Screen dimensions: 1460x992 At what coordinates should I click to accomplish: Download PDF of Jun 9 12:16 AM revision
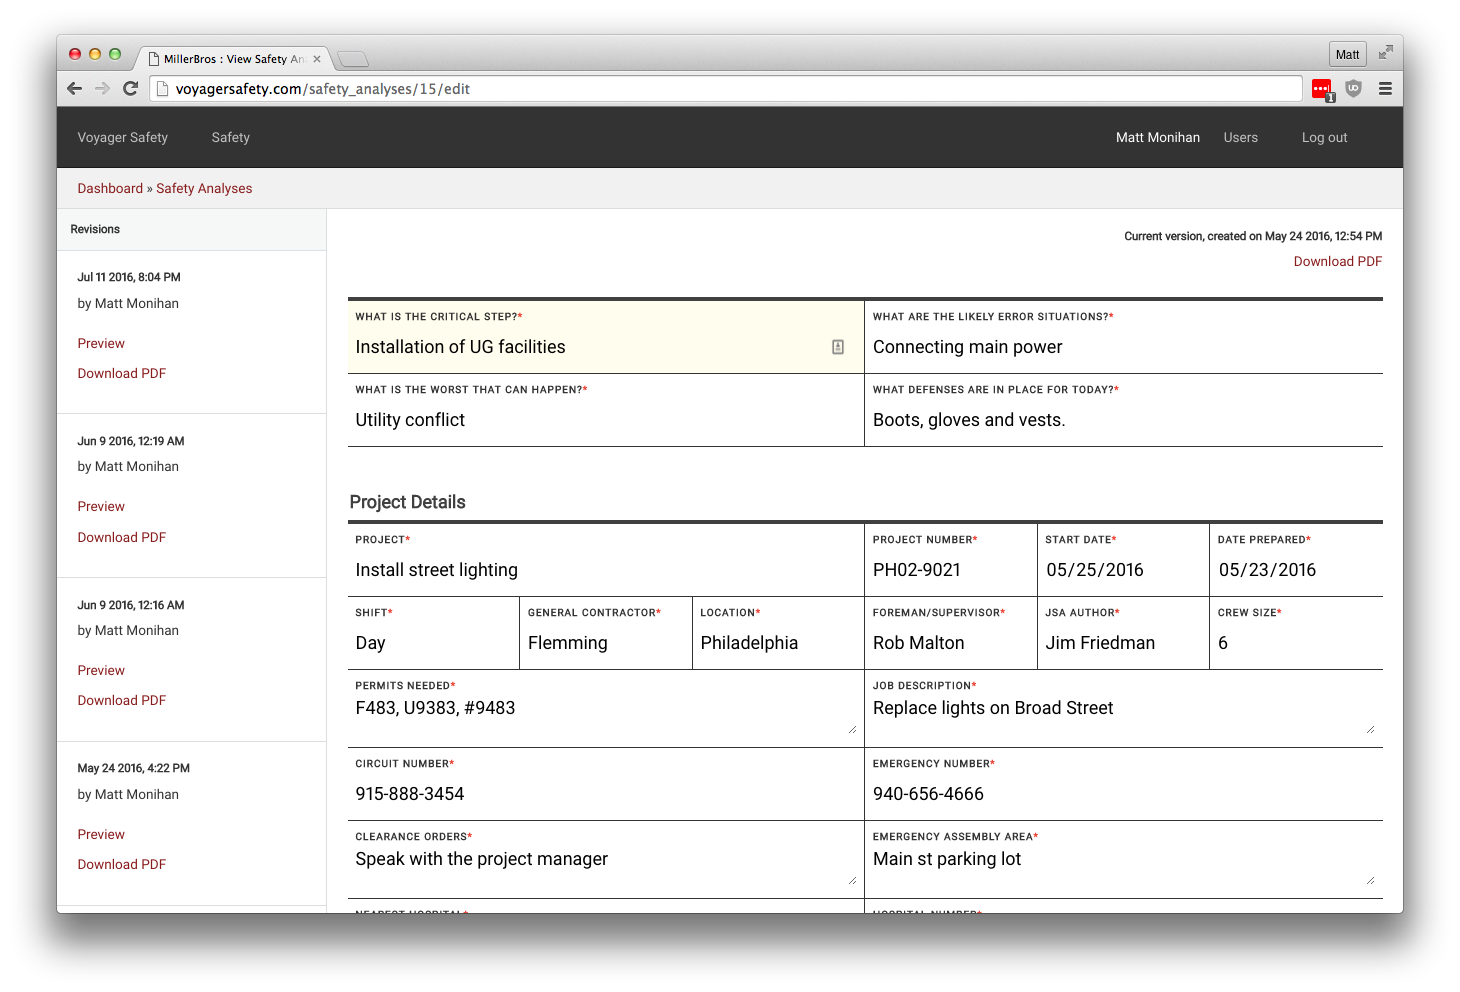(x=122, y=700)
